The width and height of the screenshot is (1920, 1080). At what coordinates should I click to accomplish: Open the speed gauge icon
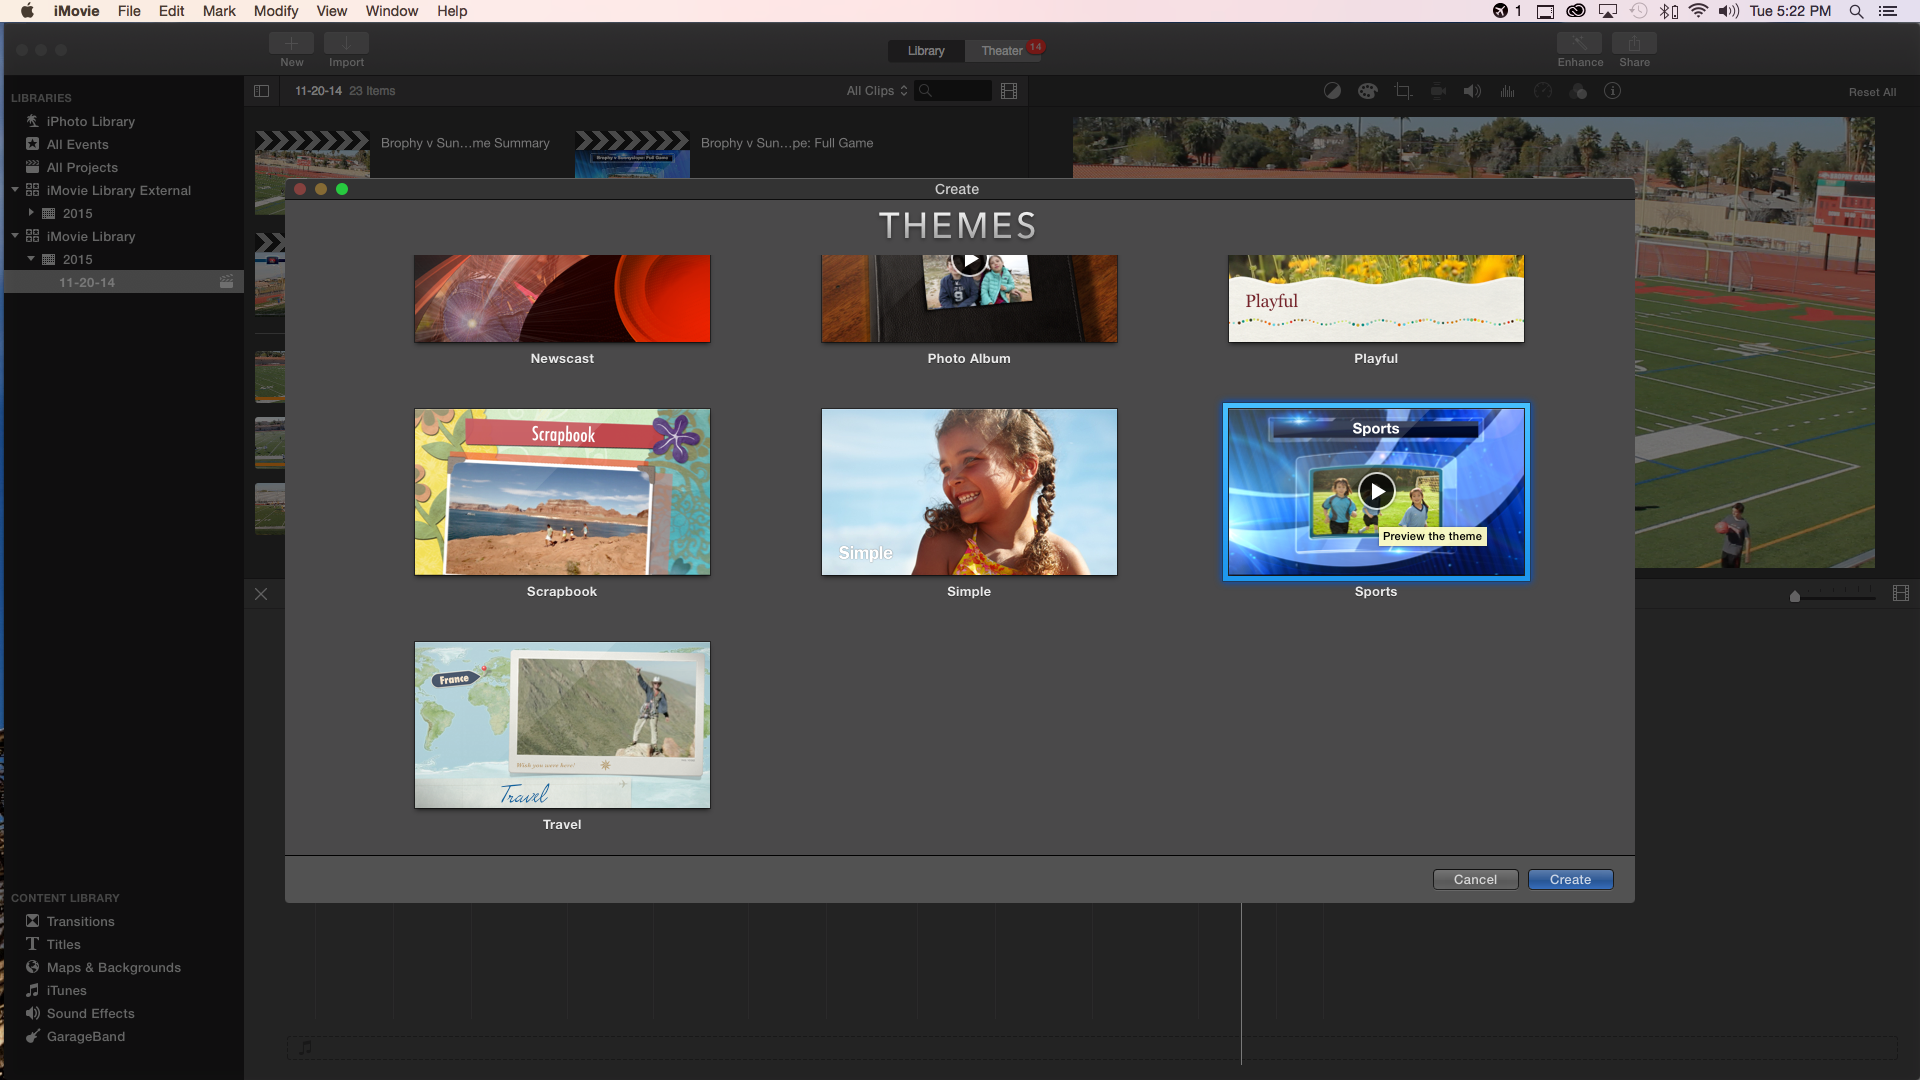1543,91
